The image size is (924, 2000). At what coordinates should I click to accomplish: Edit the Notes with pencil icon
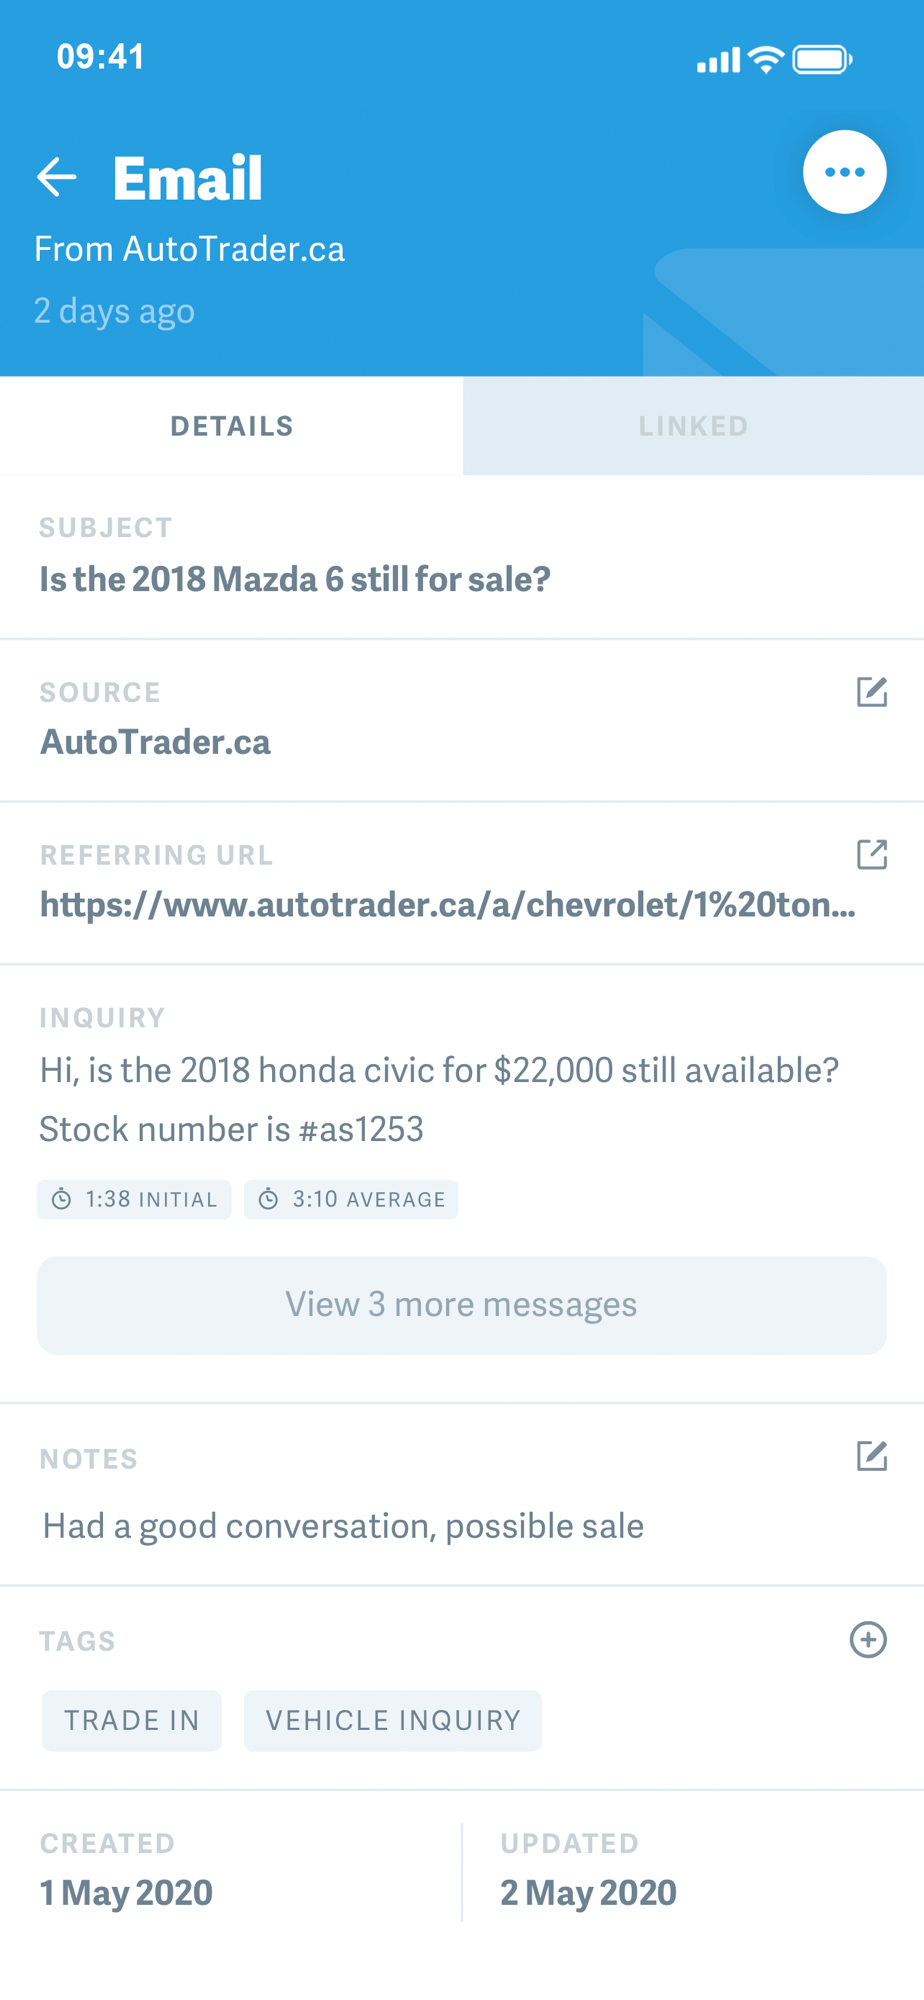click(871, 1456)
